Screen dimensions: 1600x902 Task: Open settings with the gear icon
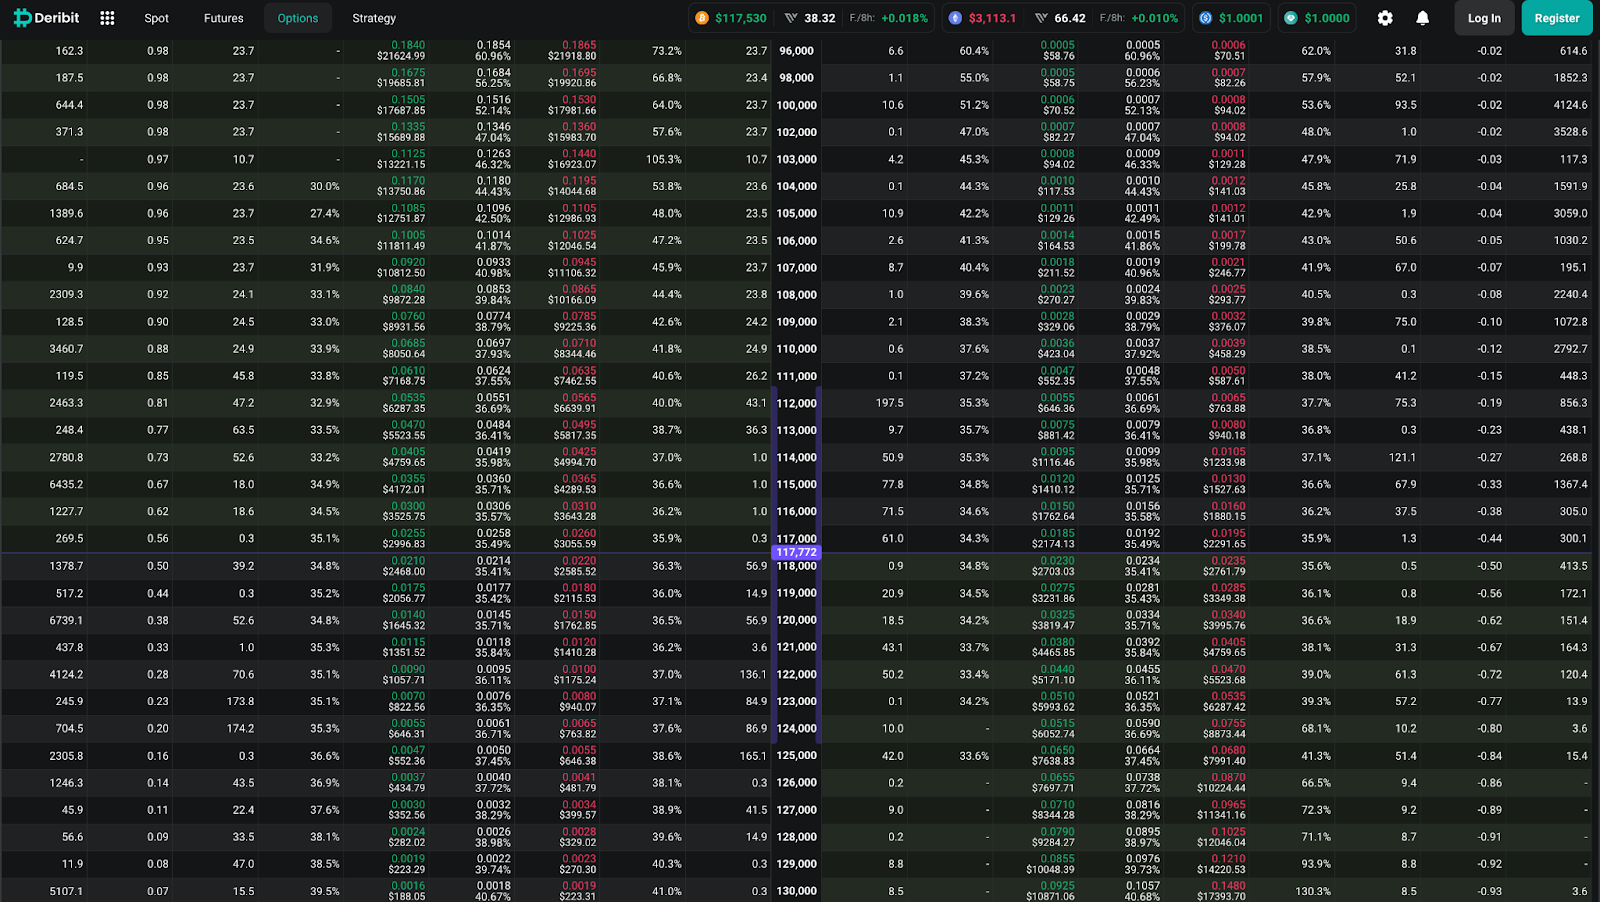tap(1385, 18)
